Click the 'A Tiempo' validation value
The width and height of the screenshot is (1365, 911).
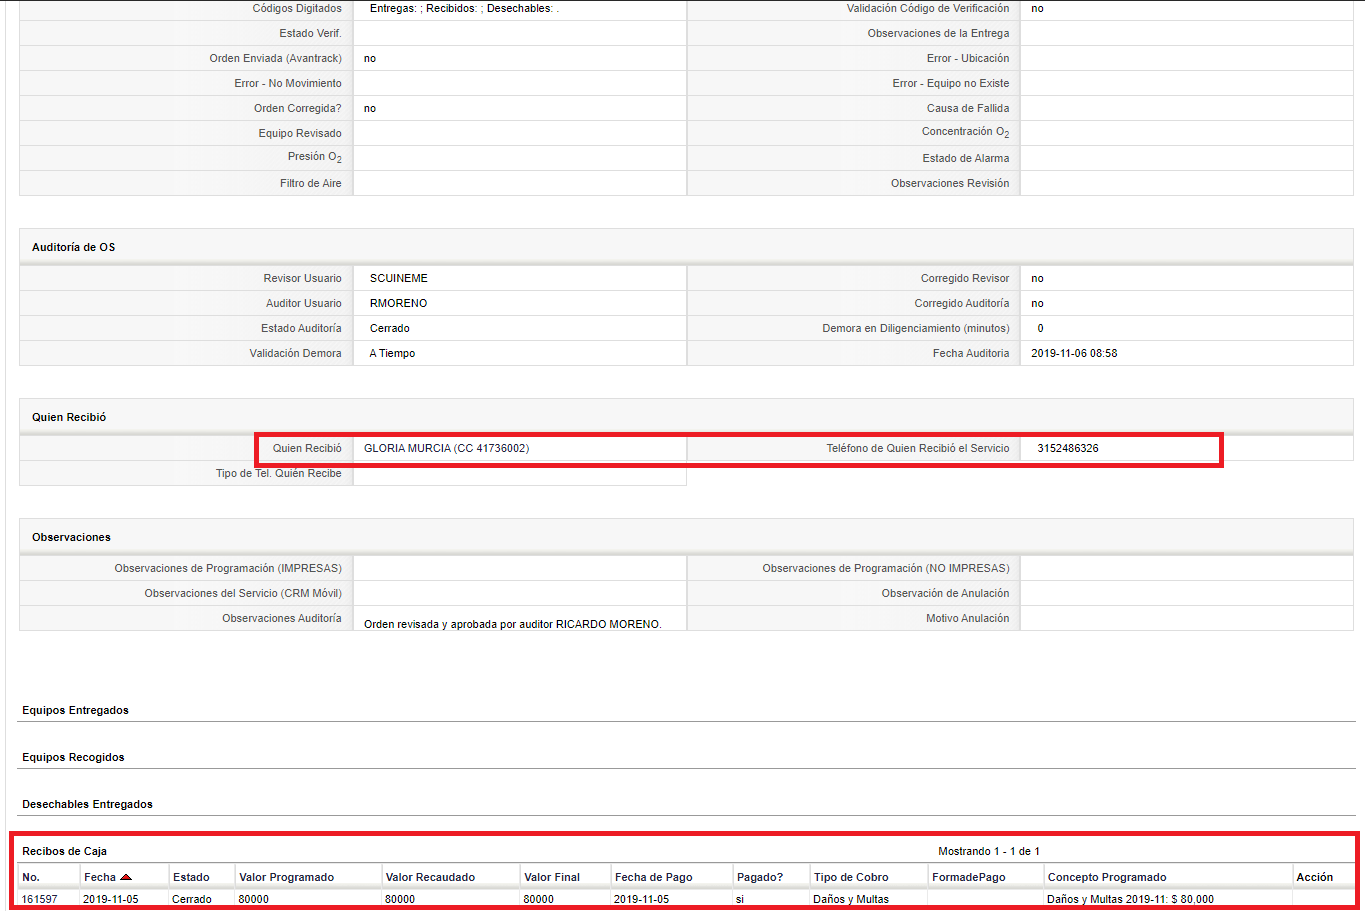coord(392,353)
